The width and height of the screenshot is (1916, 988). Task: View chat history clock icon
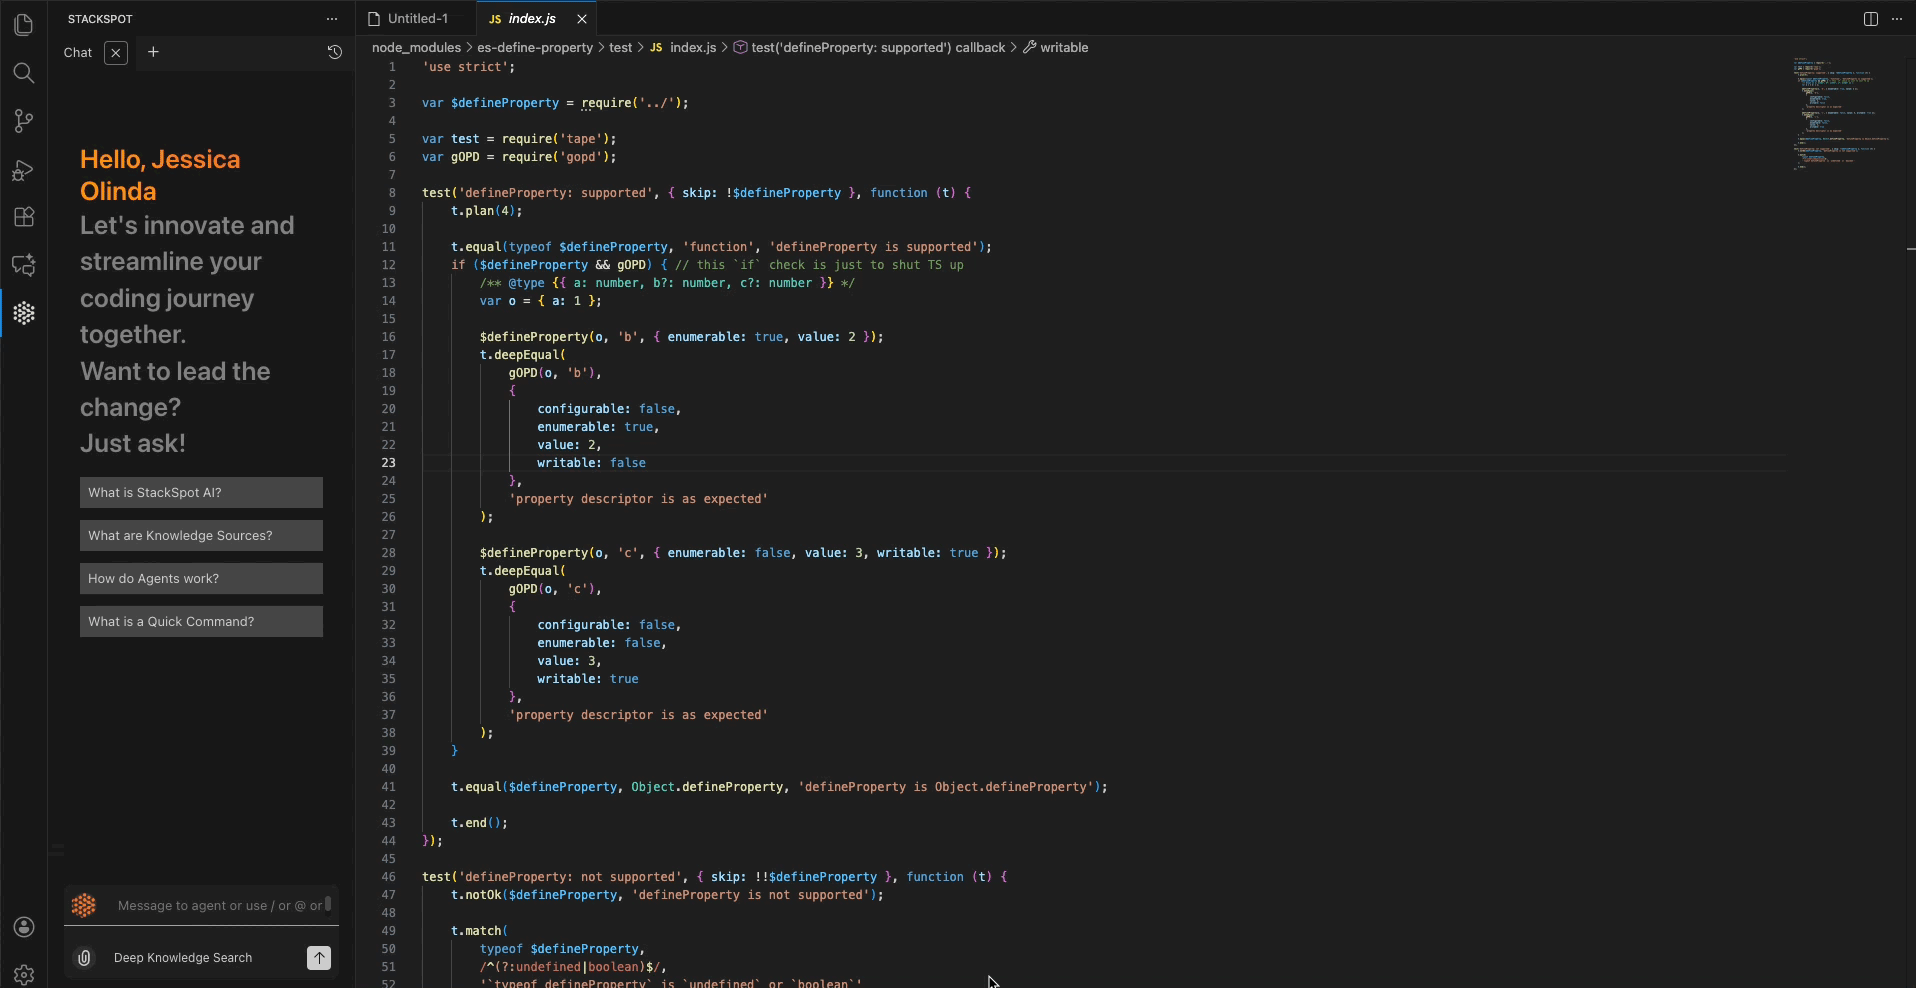[335, 52]
